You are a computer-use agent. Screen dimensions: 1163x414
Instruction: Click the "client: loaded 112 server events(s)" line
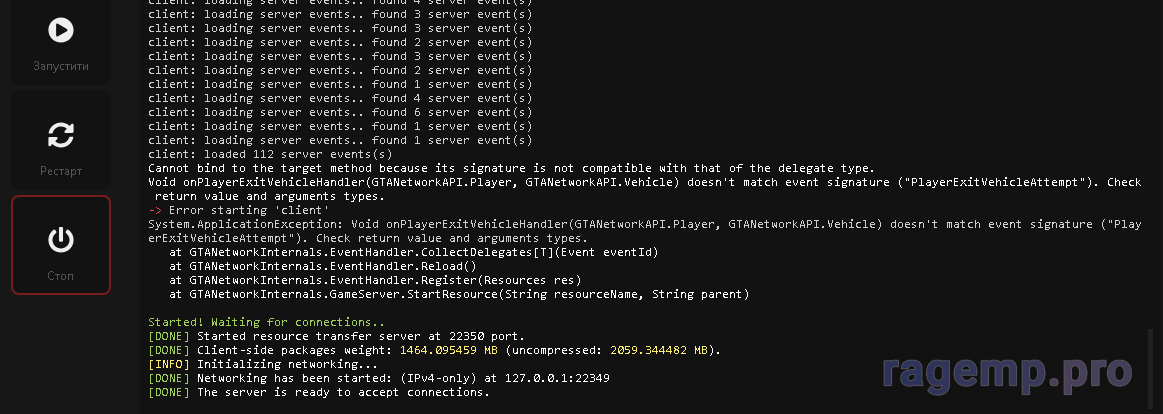270,154
